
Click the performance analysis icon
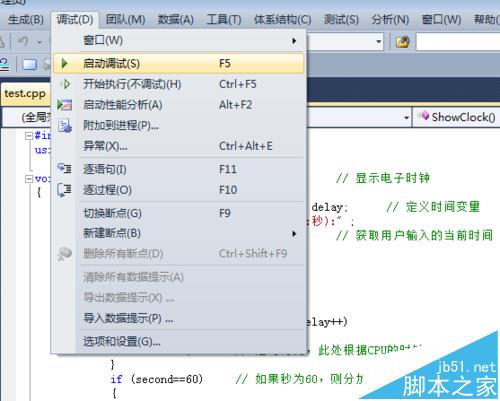[65, 105]
